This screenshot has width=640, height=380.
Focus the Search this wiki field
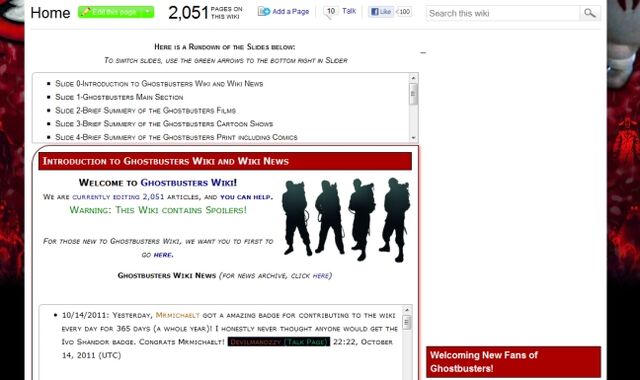click(x=503, y=13)
